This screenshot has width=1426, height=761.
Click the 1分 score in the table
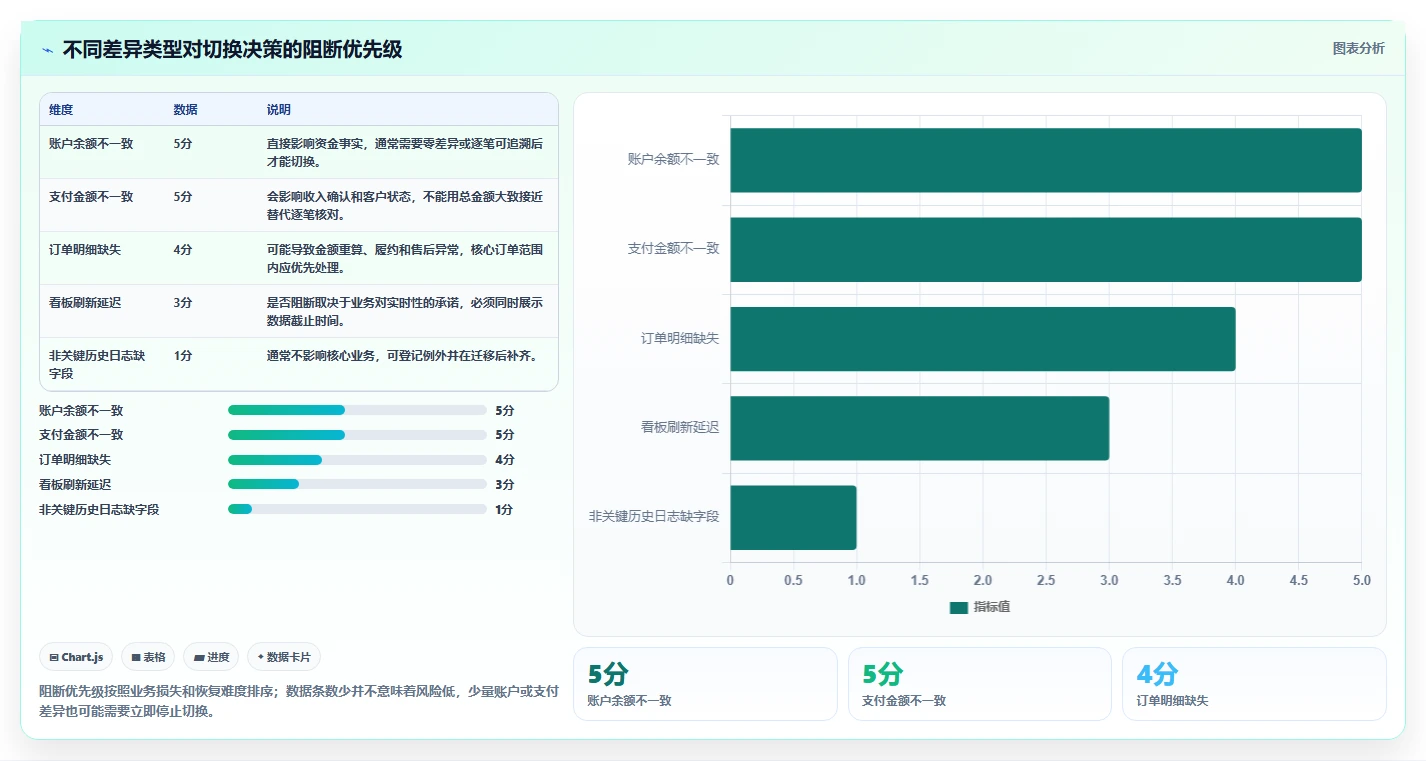(x=182, y=356)
